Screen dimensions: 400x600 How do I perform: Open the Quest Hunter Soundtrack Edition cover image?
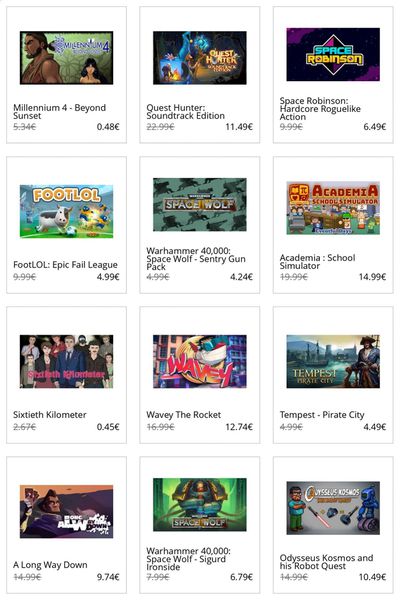pos(199,58)
